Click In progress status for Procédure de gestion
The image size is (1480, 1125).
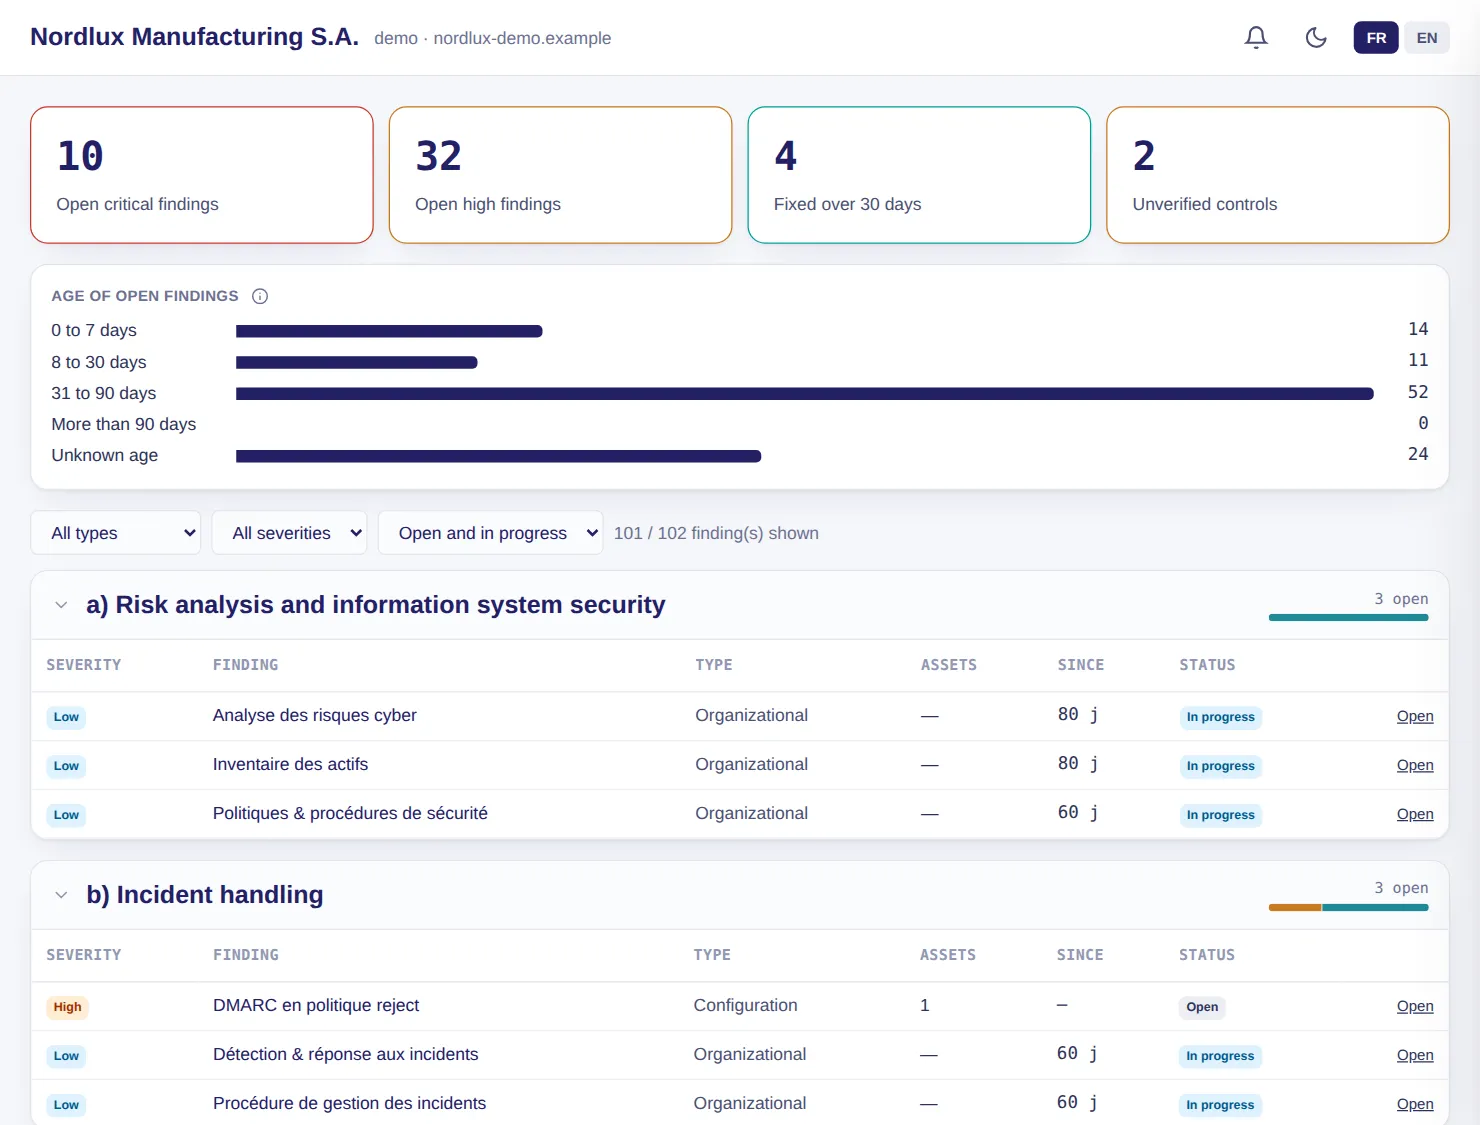pos(1220,1105)
